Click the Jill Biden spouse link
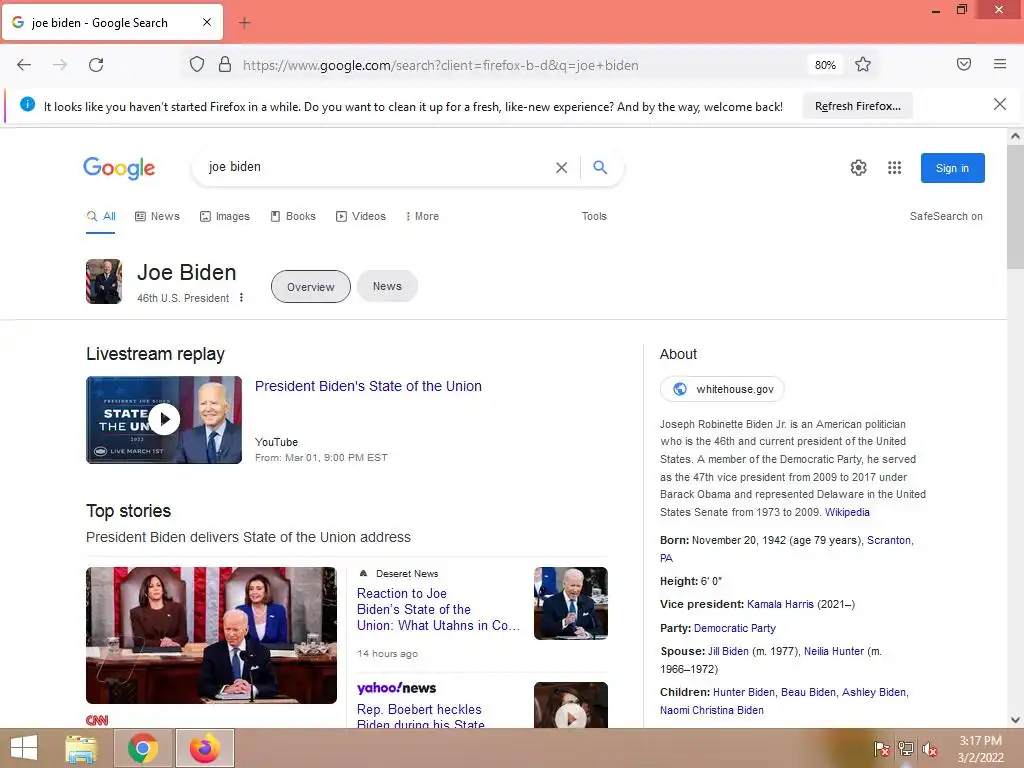Viewport: 1024px width, 768px height. 728,651
